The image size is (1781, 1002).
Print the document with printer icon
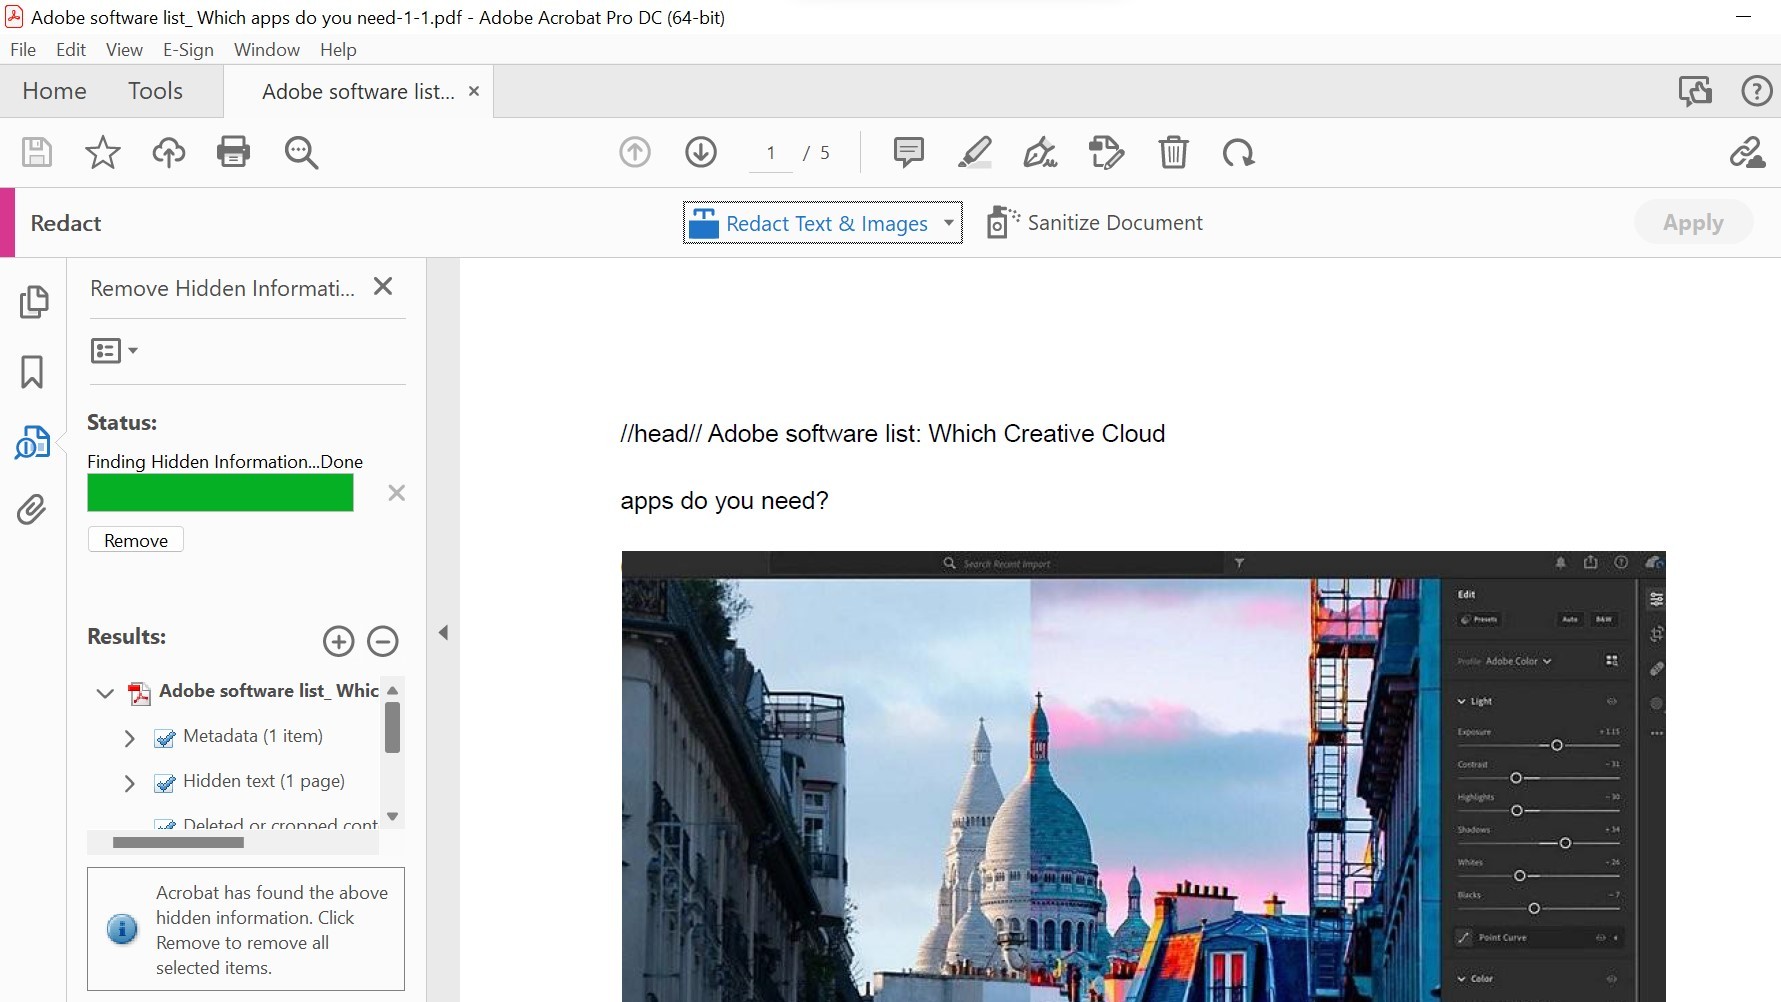[x=234, y=152]
